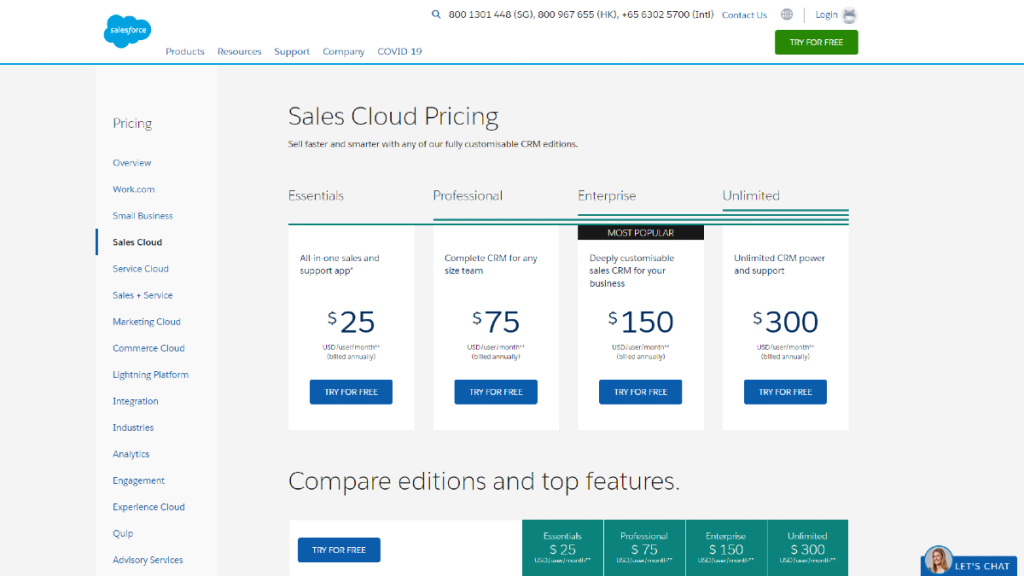The width and height of the screenshot is (1024, 576).
Task: Click the Contact Us link
Action: tap(744, 15)
